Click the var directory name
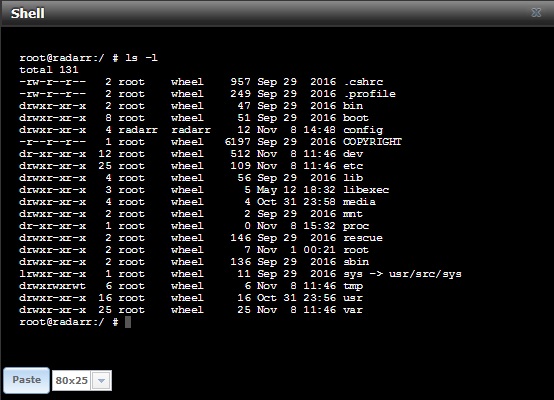The width and height of the screenshot is (554, 400). [x=353, y=310]
